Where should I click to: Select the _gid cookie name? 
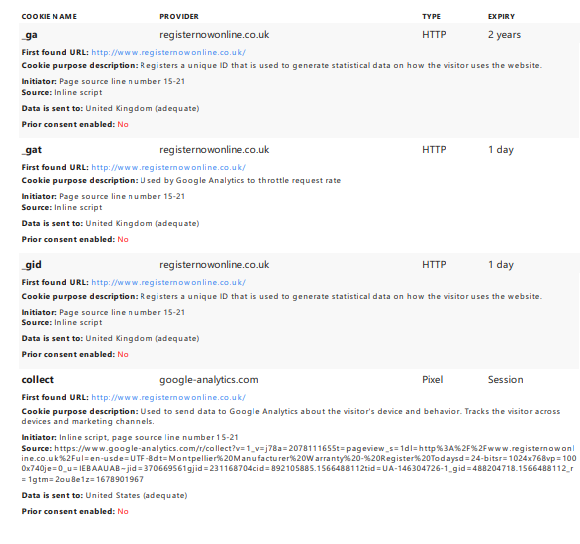click(x=32, y=265)
